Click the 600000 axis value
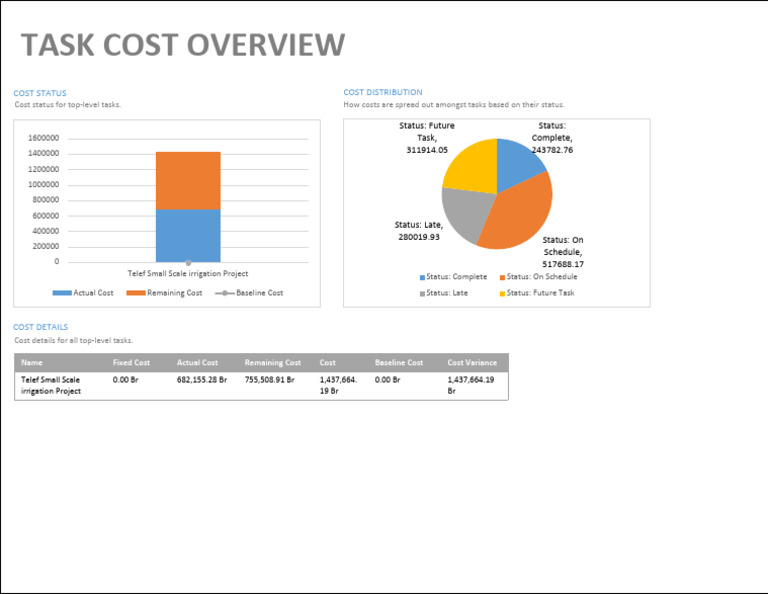This screenshot has height=594, width=768. tap(46, 215)
